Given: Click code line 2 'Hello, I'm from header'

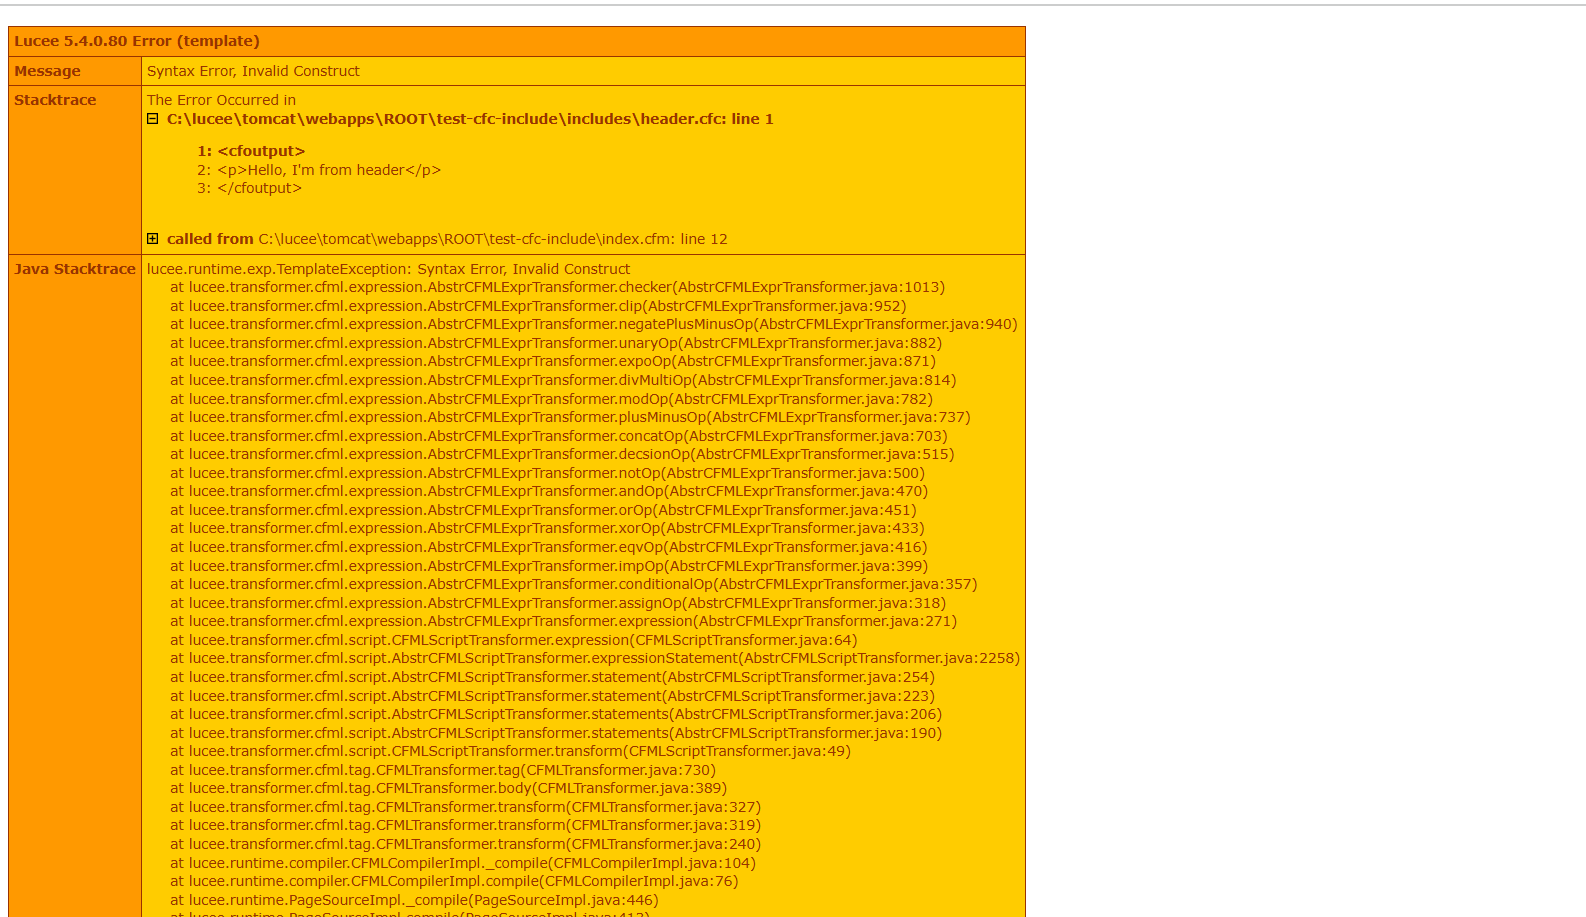Looking at the screenshot, I should [x=319, y=170].
